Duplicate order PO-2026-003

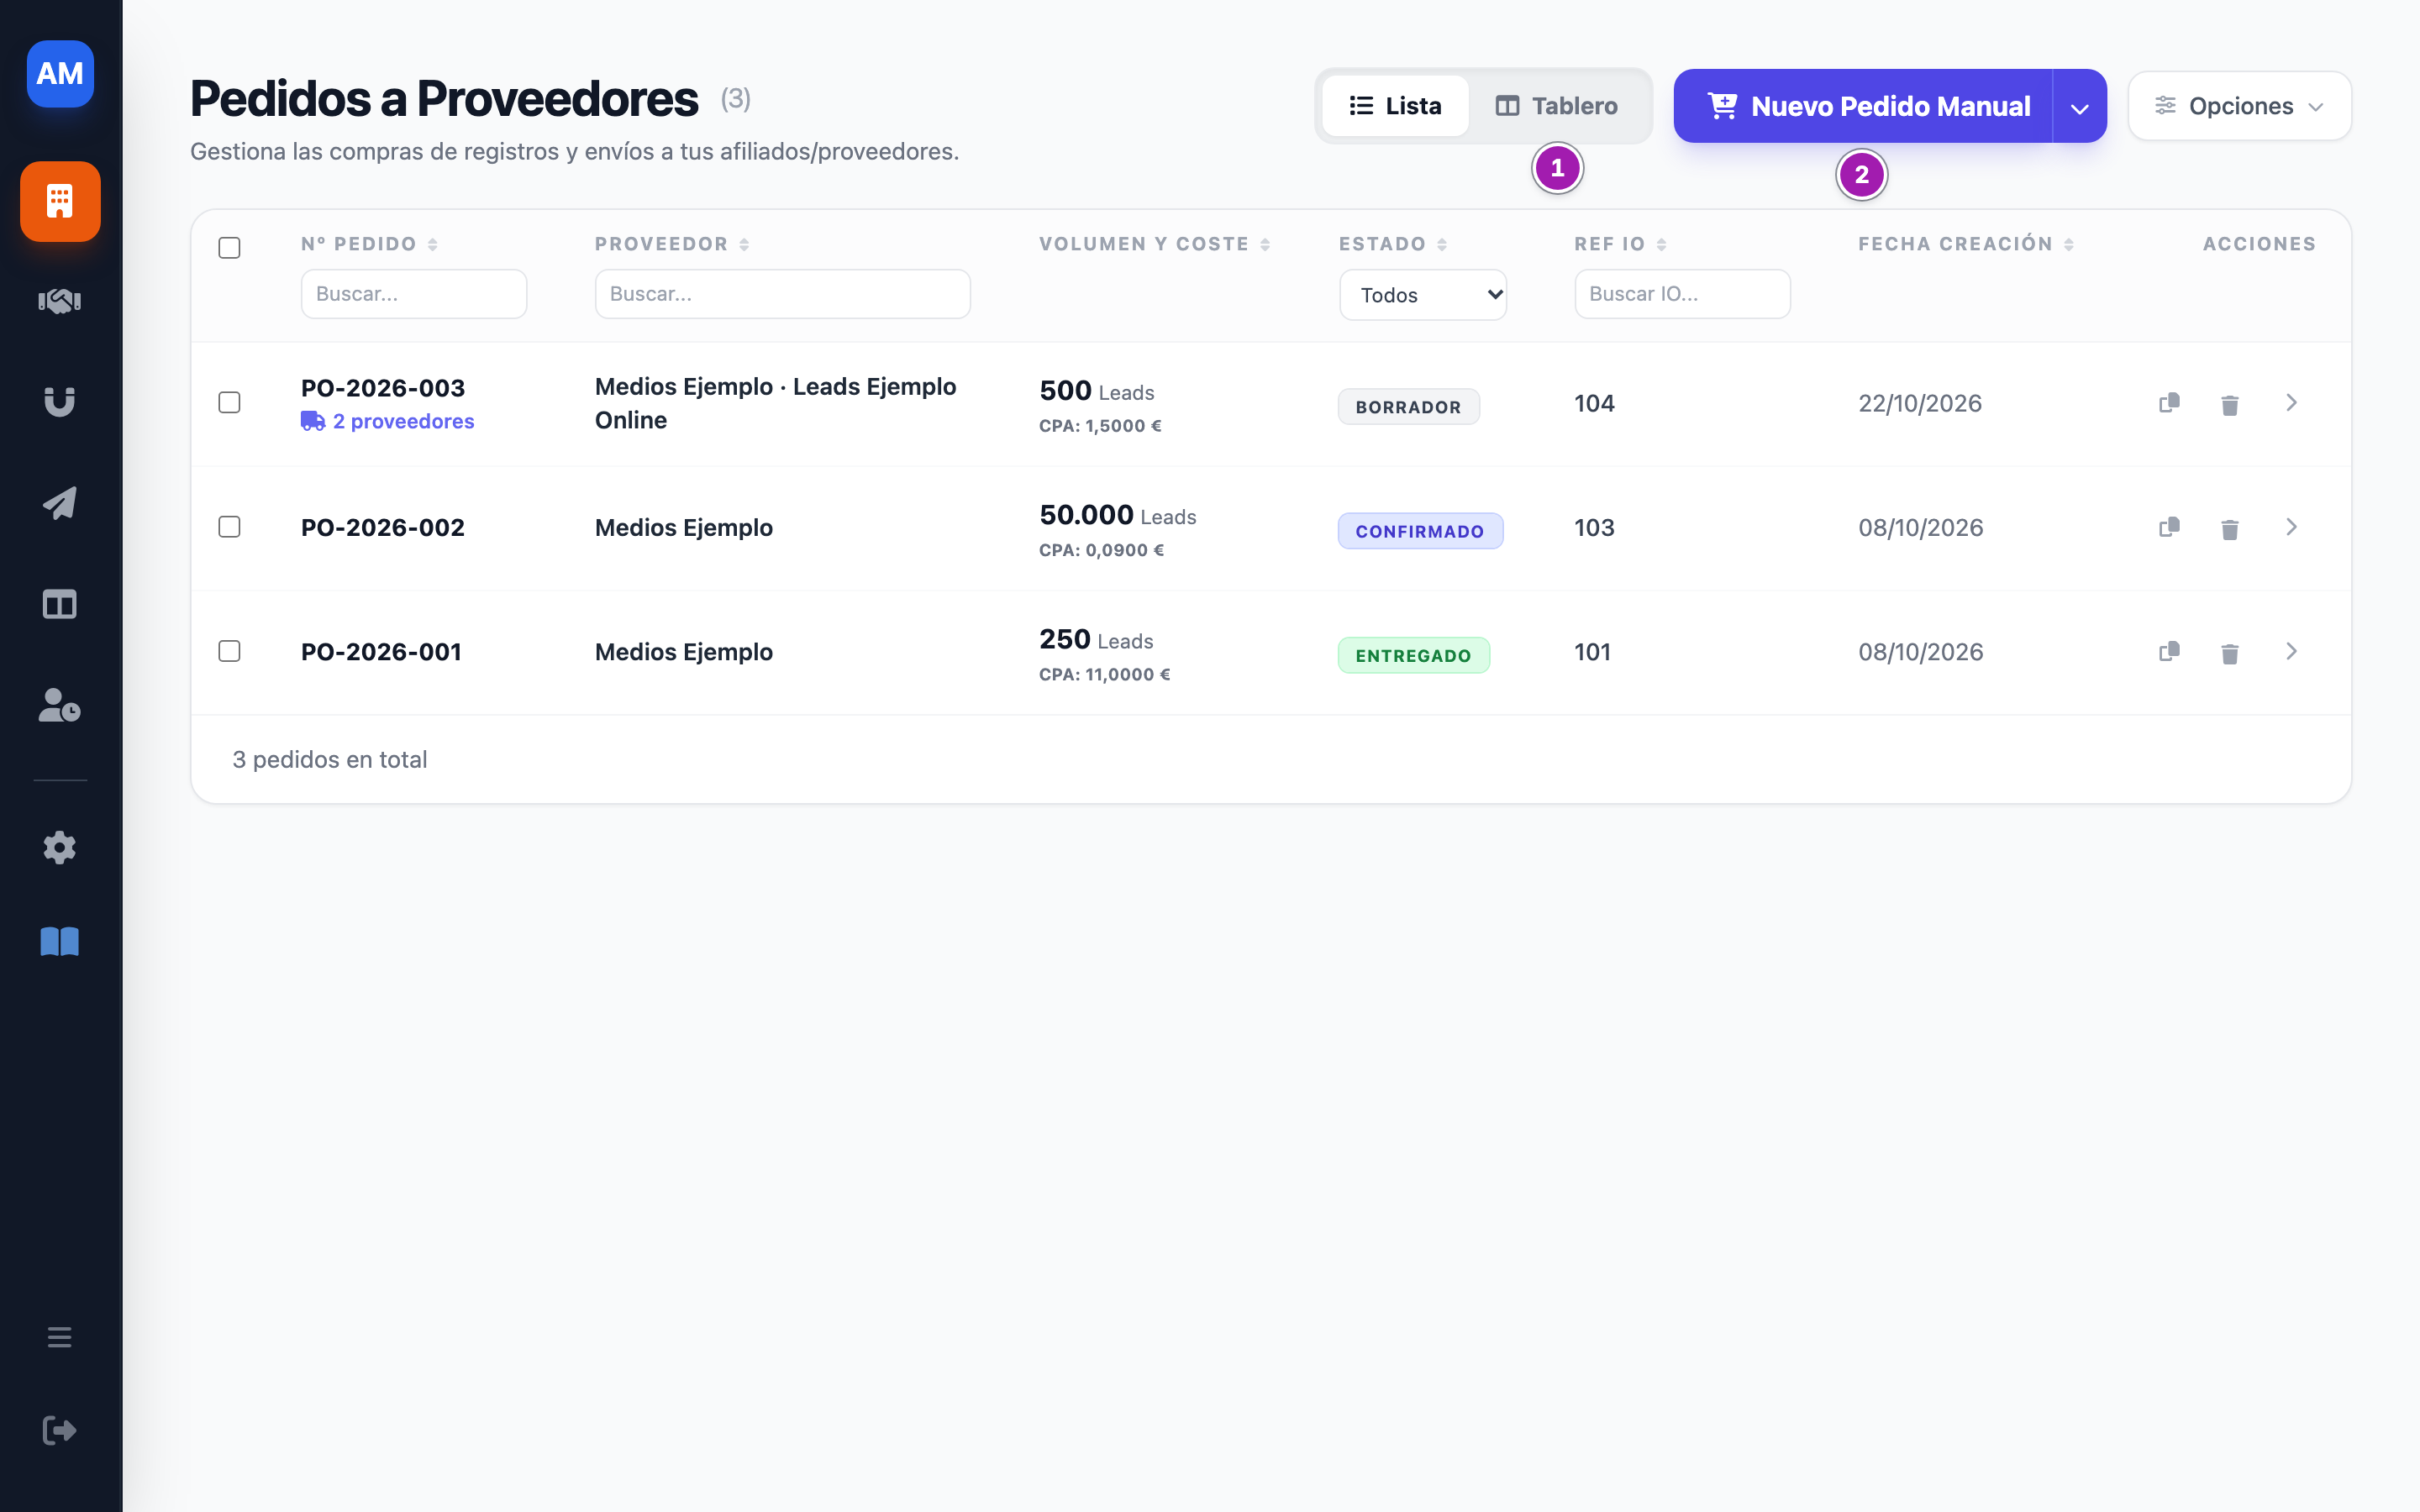coord(2169,403)
